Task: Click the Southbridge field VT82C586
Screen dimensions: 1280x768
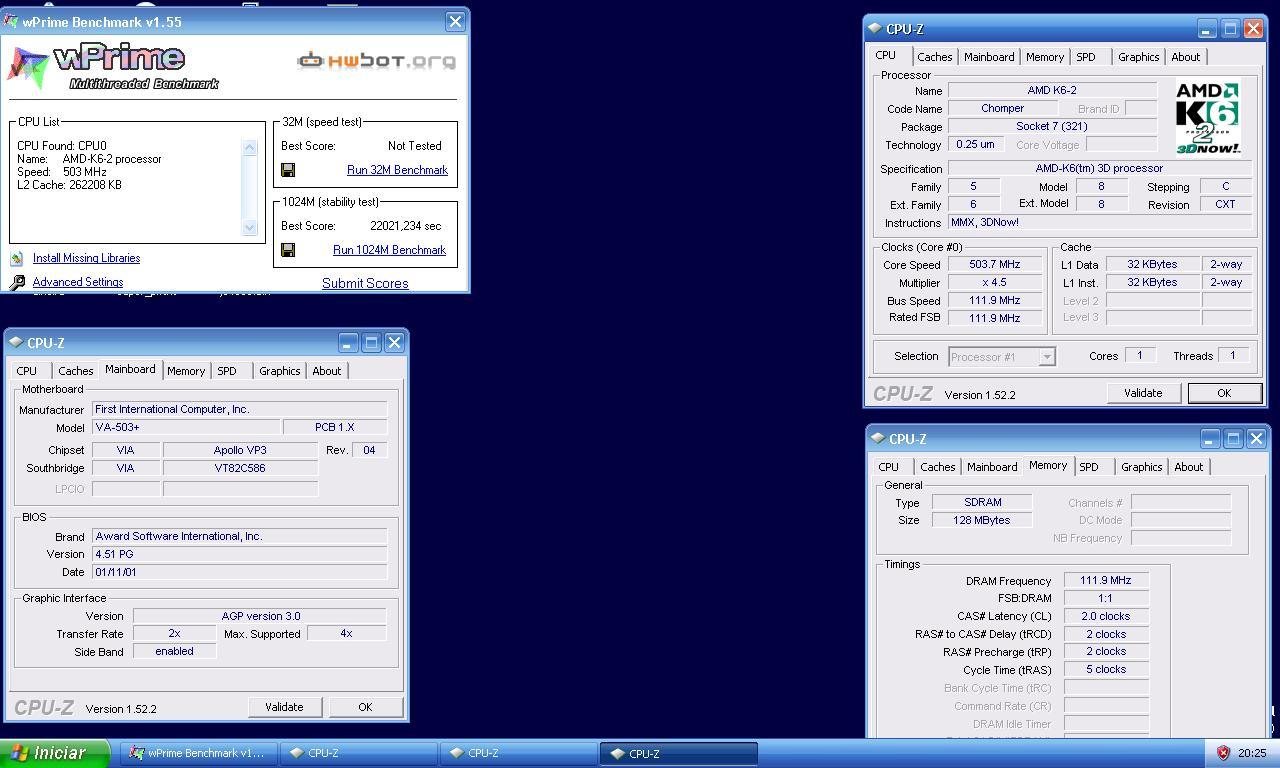Action: (x=240, y=468)
